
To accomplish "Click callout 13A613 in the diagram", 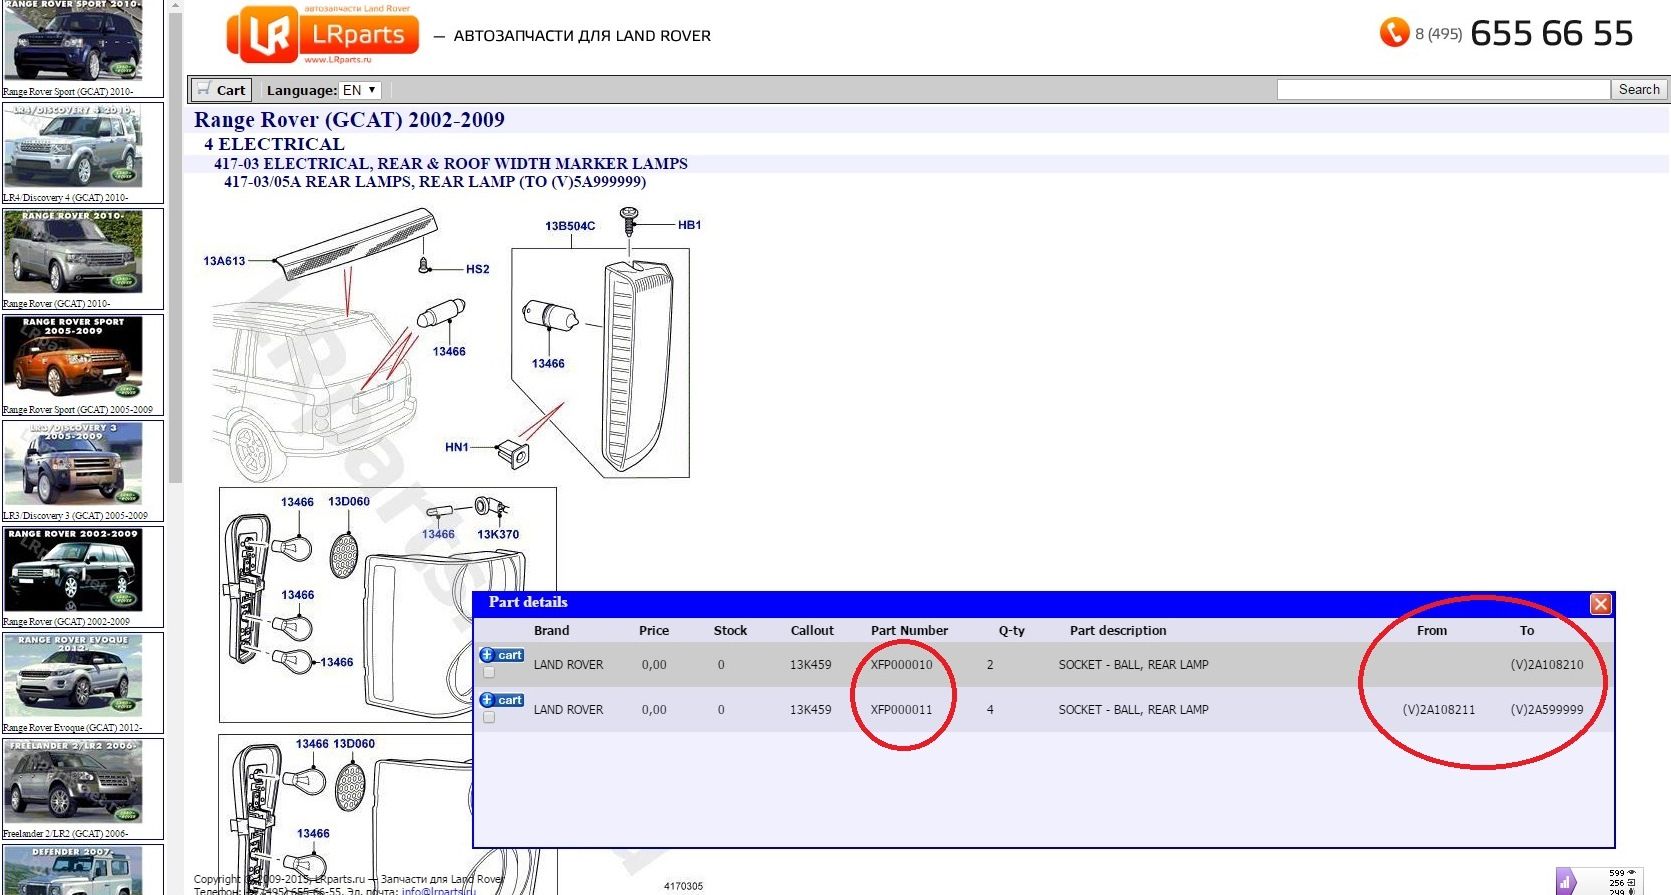I will (x=224, y=261).
